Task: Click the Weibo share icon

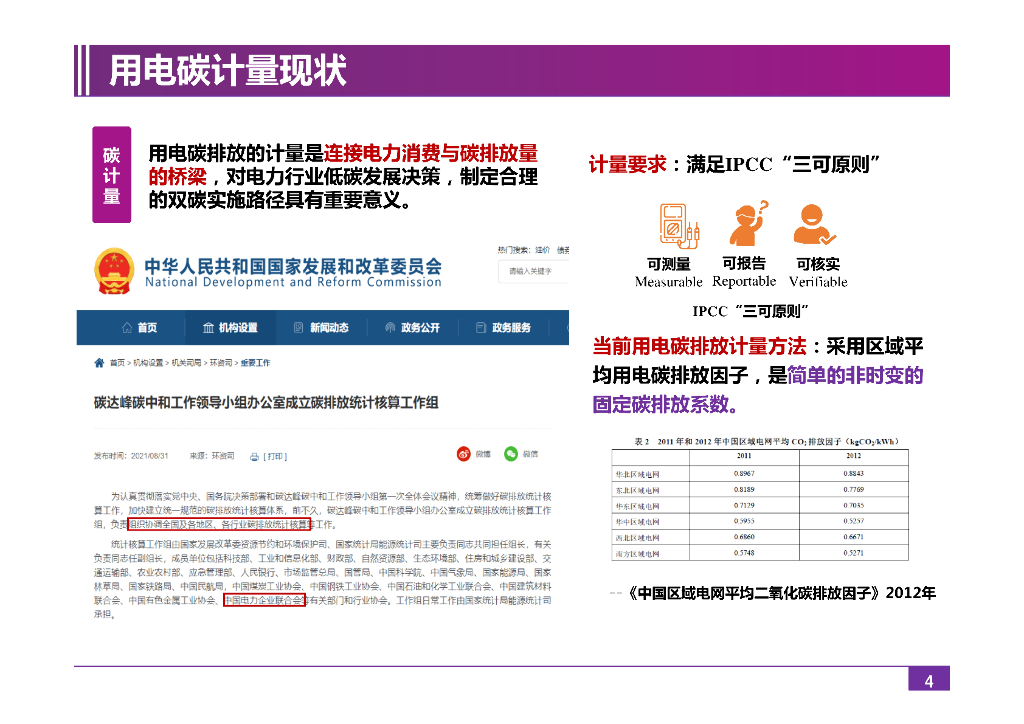Action: [x=465, y=453]
